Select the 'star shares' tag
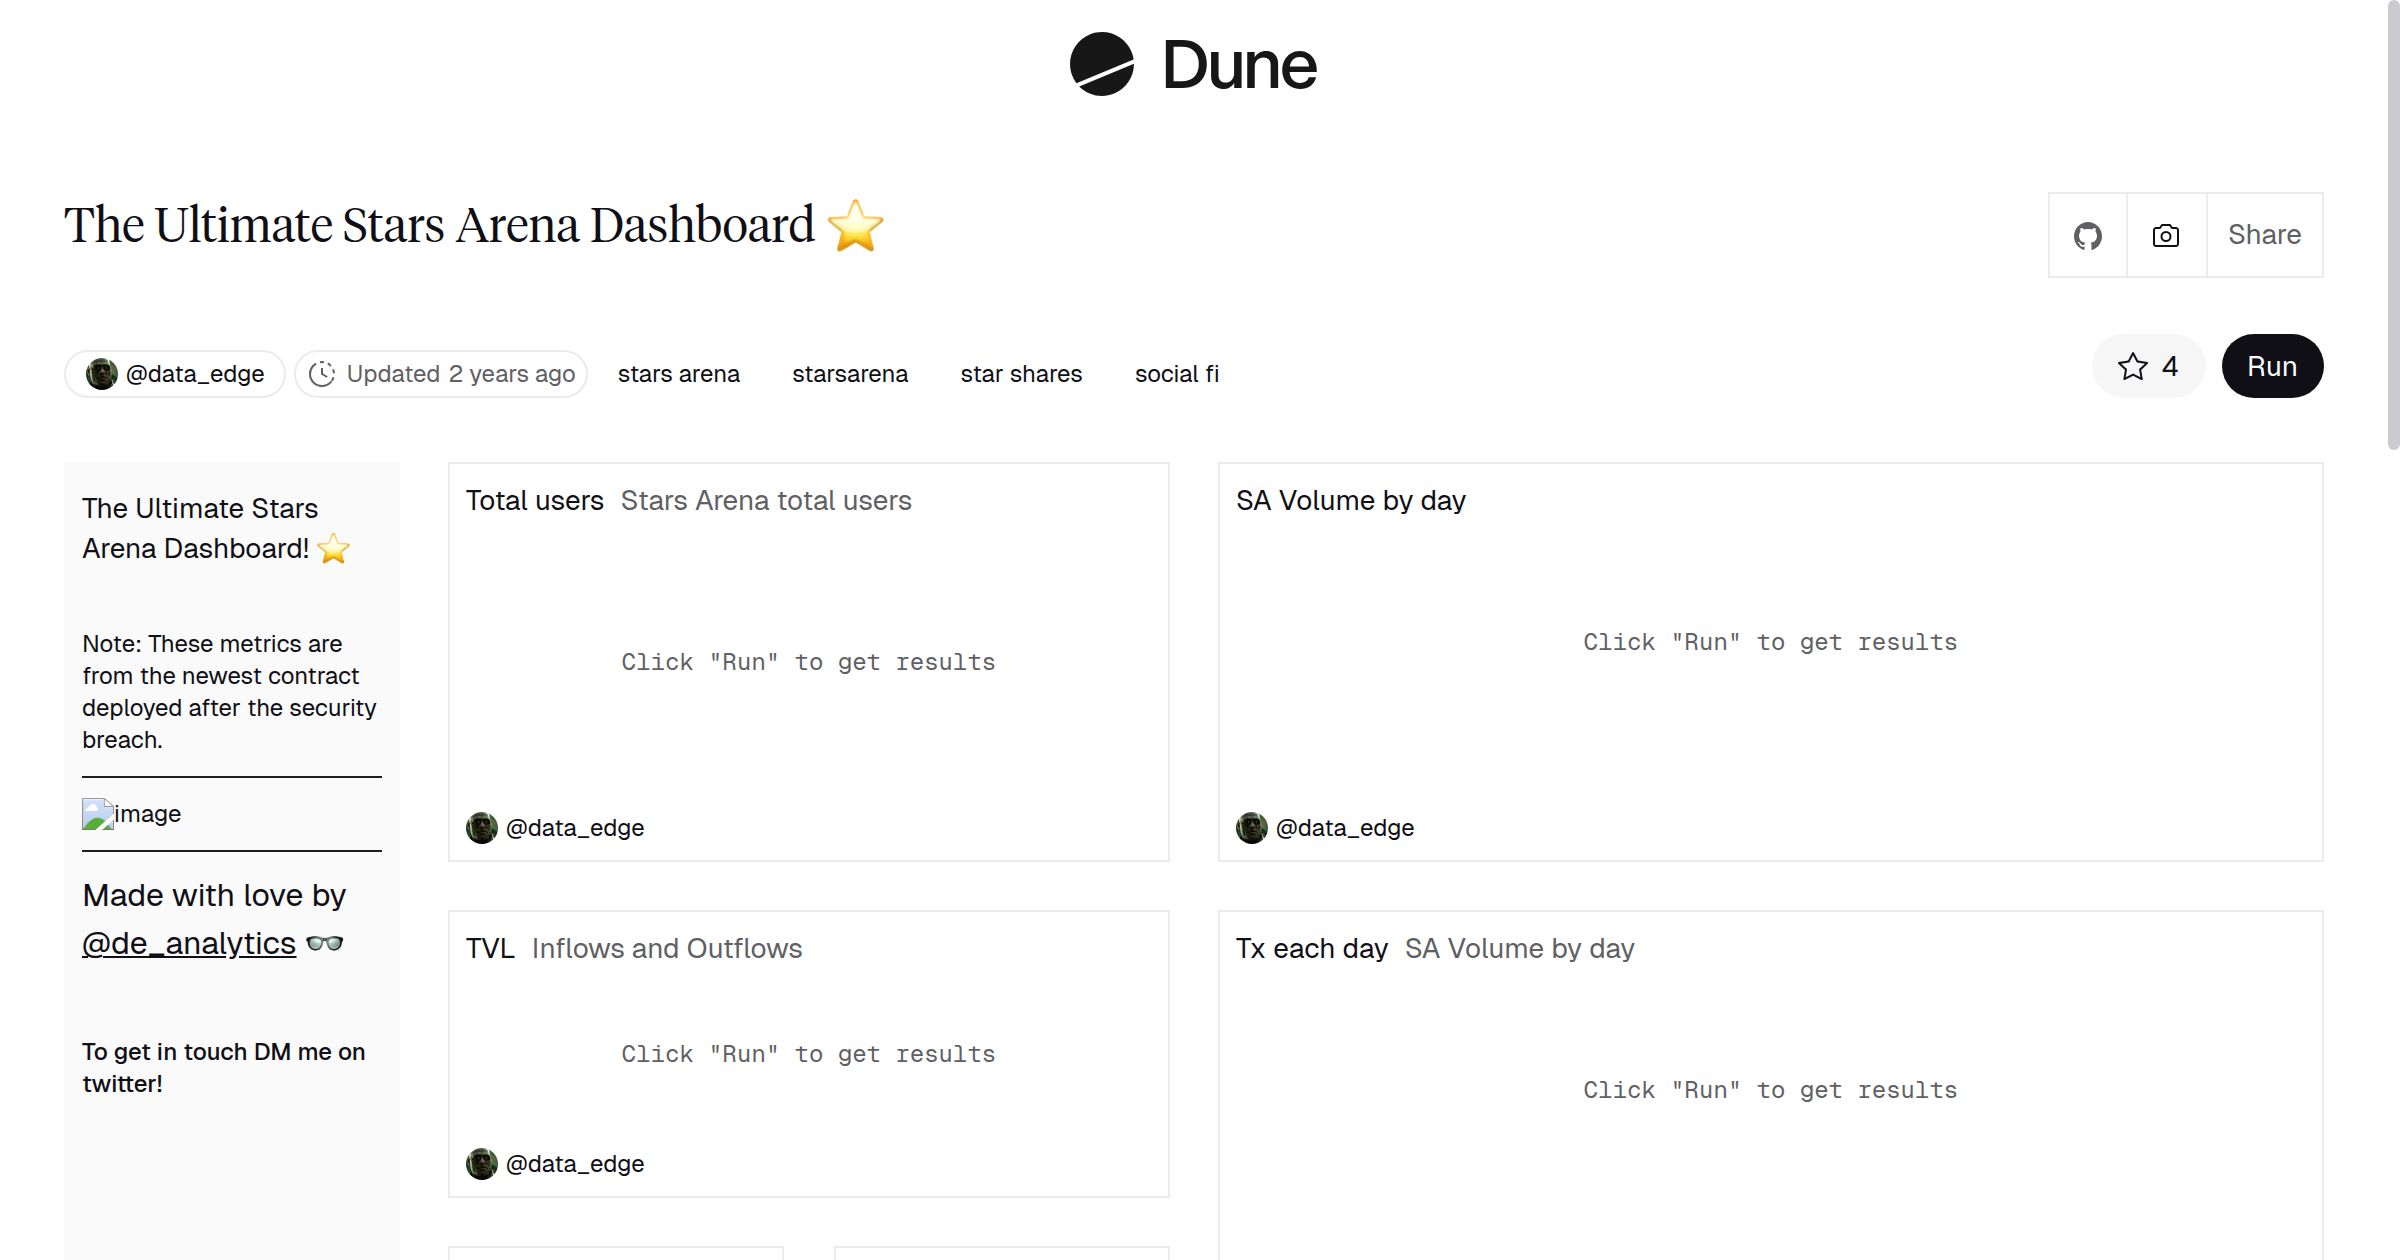 pos(1021,374)
